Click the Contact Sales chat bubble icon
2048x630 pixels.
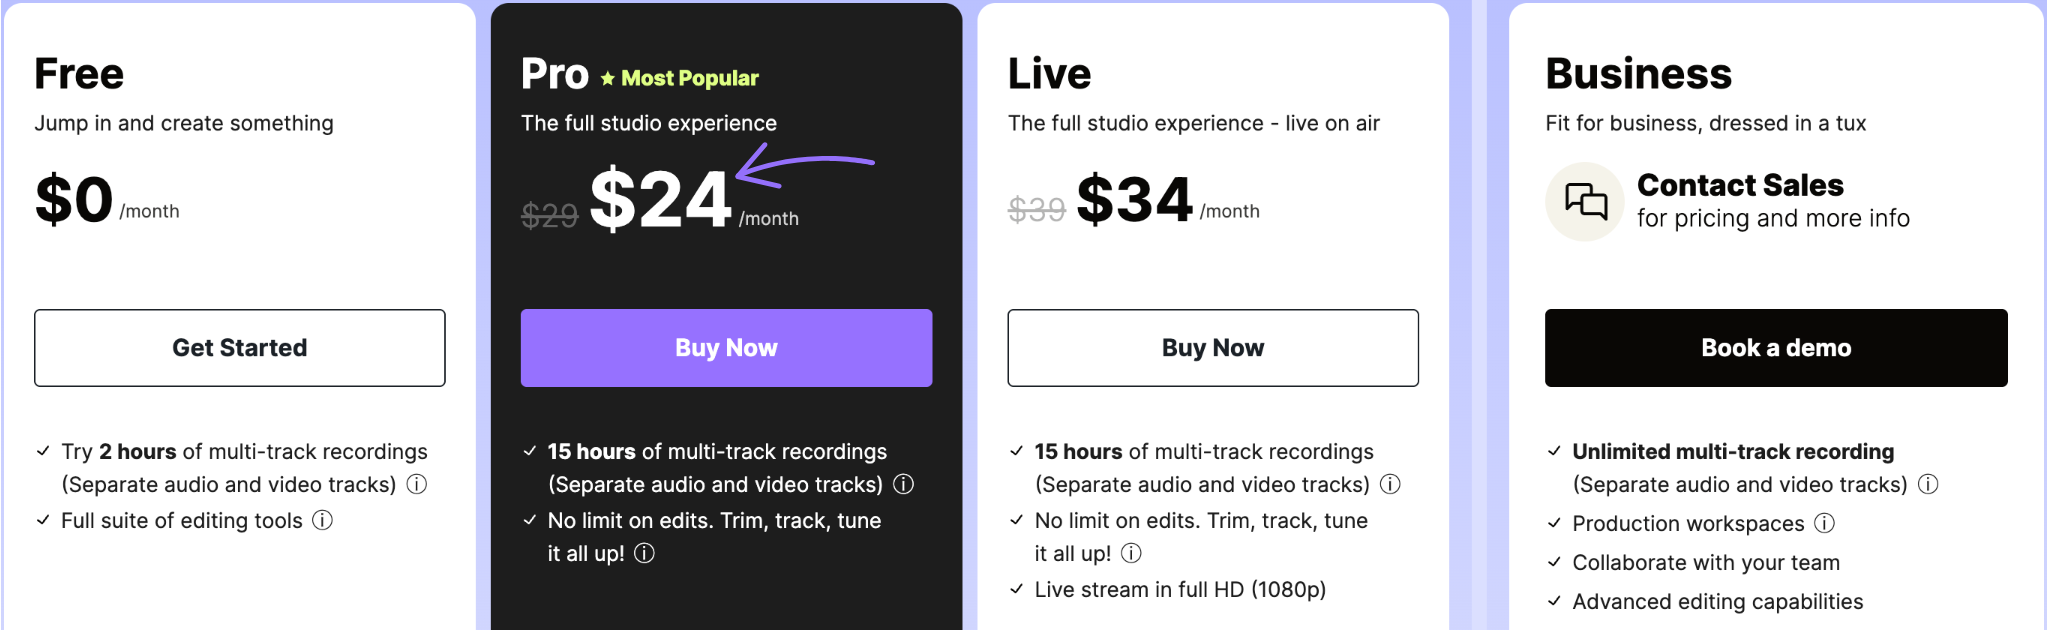(1585, 202)
